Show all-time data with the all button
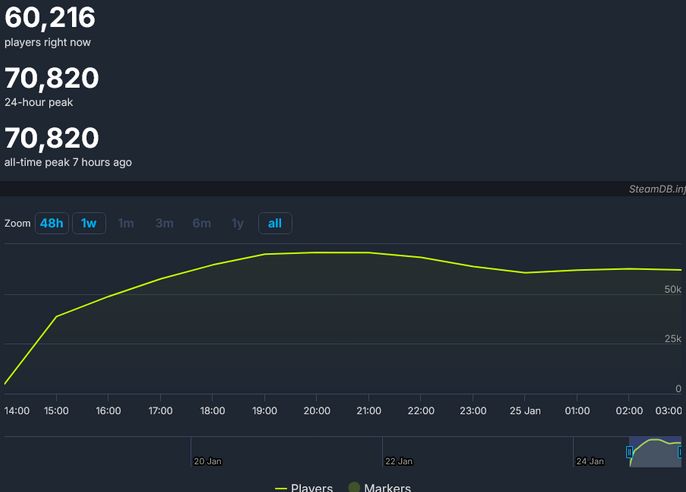Image resolution: width=686 pixels, height=492 pixels. click(275, 223)
